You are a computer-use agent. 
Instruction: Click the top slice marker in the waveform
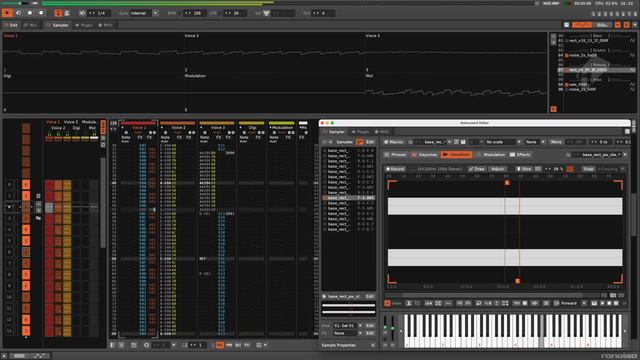507,183
